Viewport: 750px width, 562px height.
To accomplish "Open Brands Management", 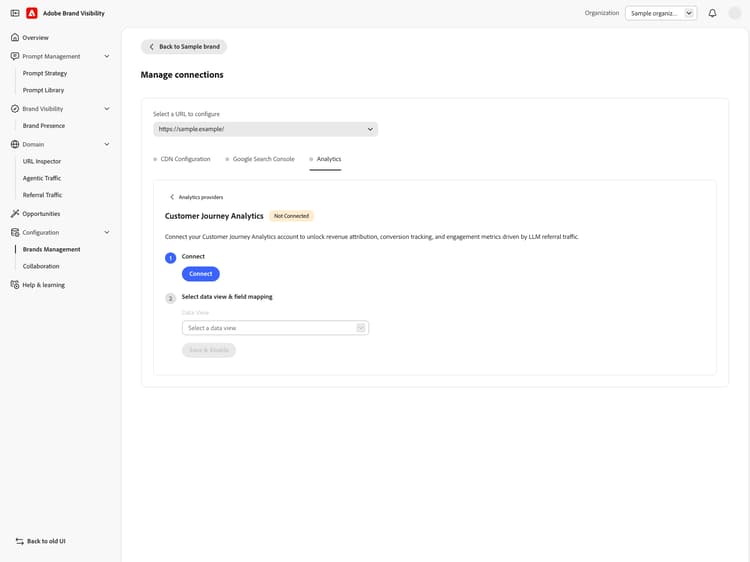I will coord(52,249).
